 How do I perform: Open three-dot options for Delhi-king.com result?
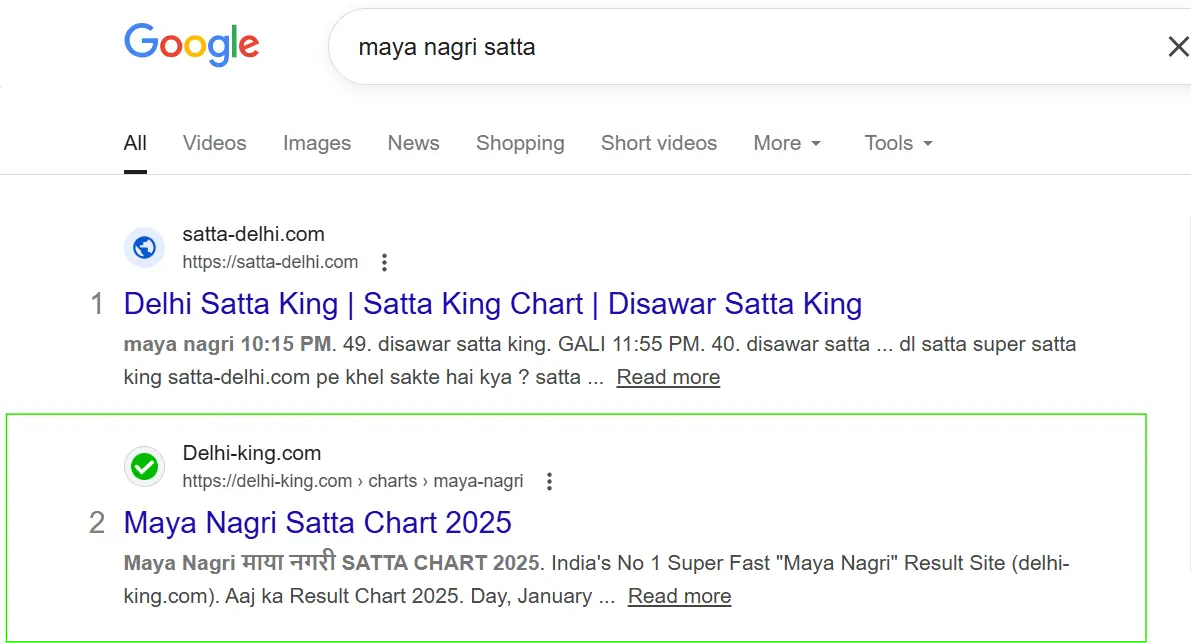[x=549, y=482]
